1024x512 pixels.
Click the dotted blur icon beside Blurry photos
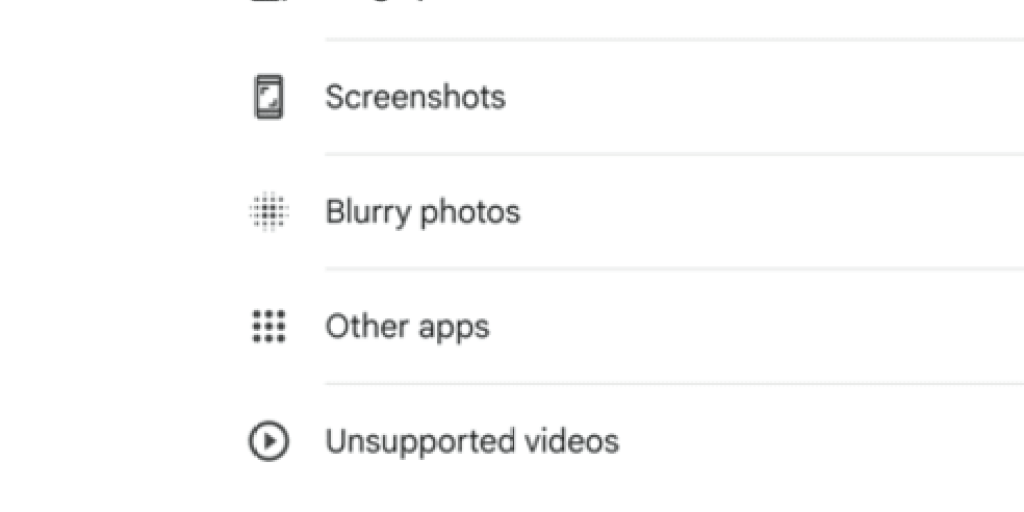point(268,212)
